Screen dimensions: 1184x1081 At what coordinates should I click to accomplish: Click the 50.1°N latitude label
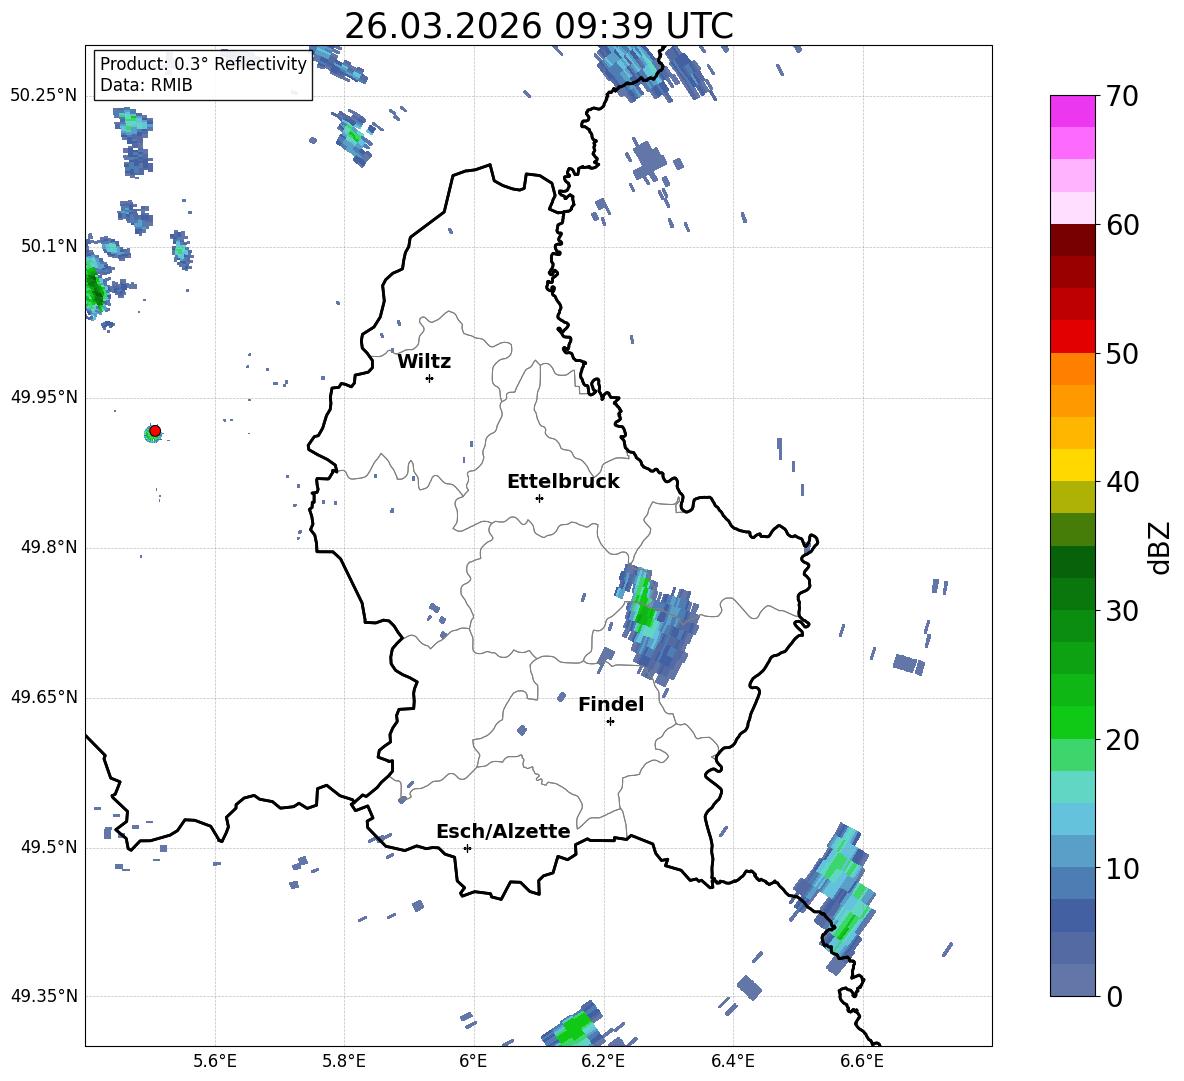pos(49,246)
